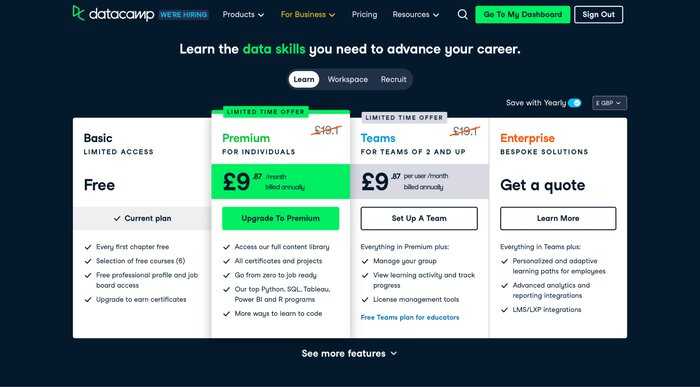The width and height of the screenshot is (700, 387).
Task: Switch to the Workspace pill option
Action: (347, 79)
